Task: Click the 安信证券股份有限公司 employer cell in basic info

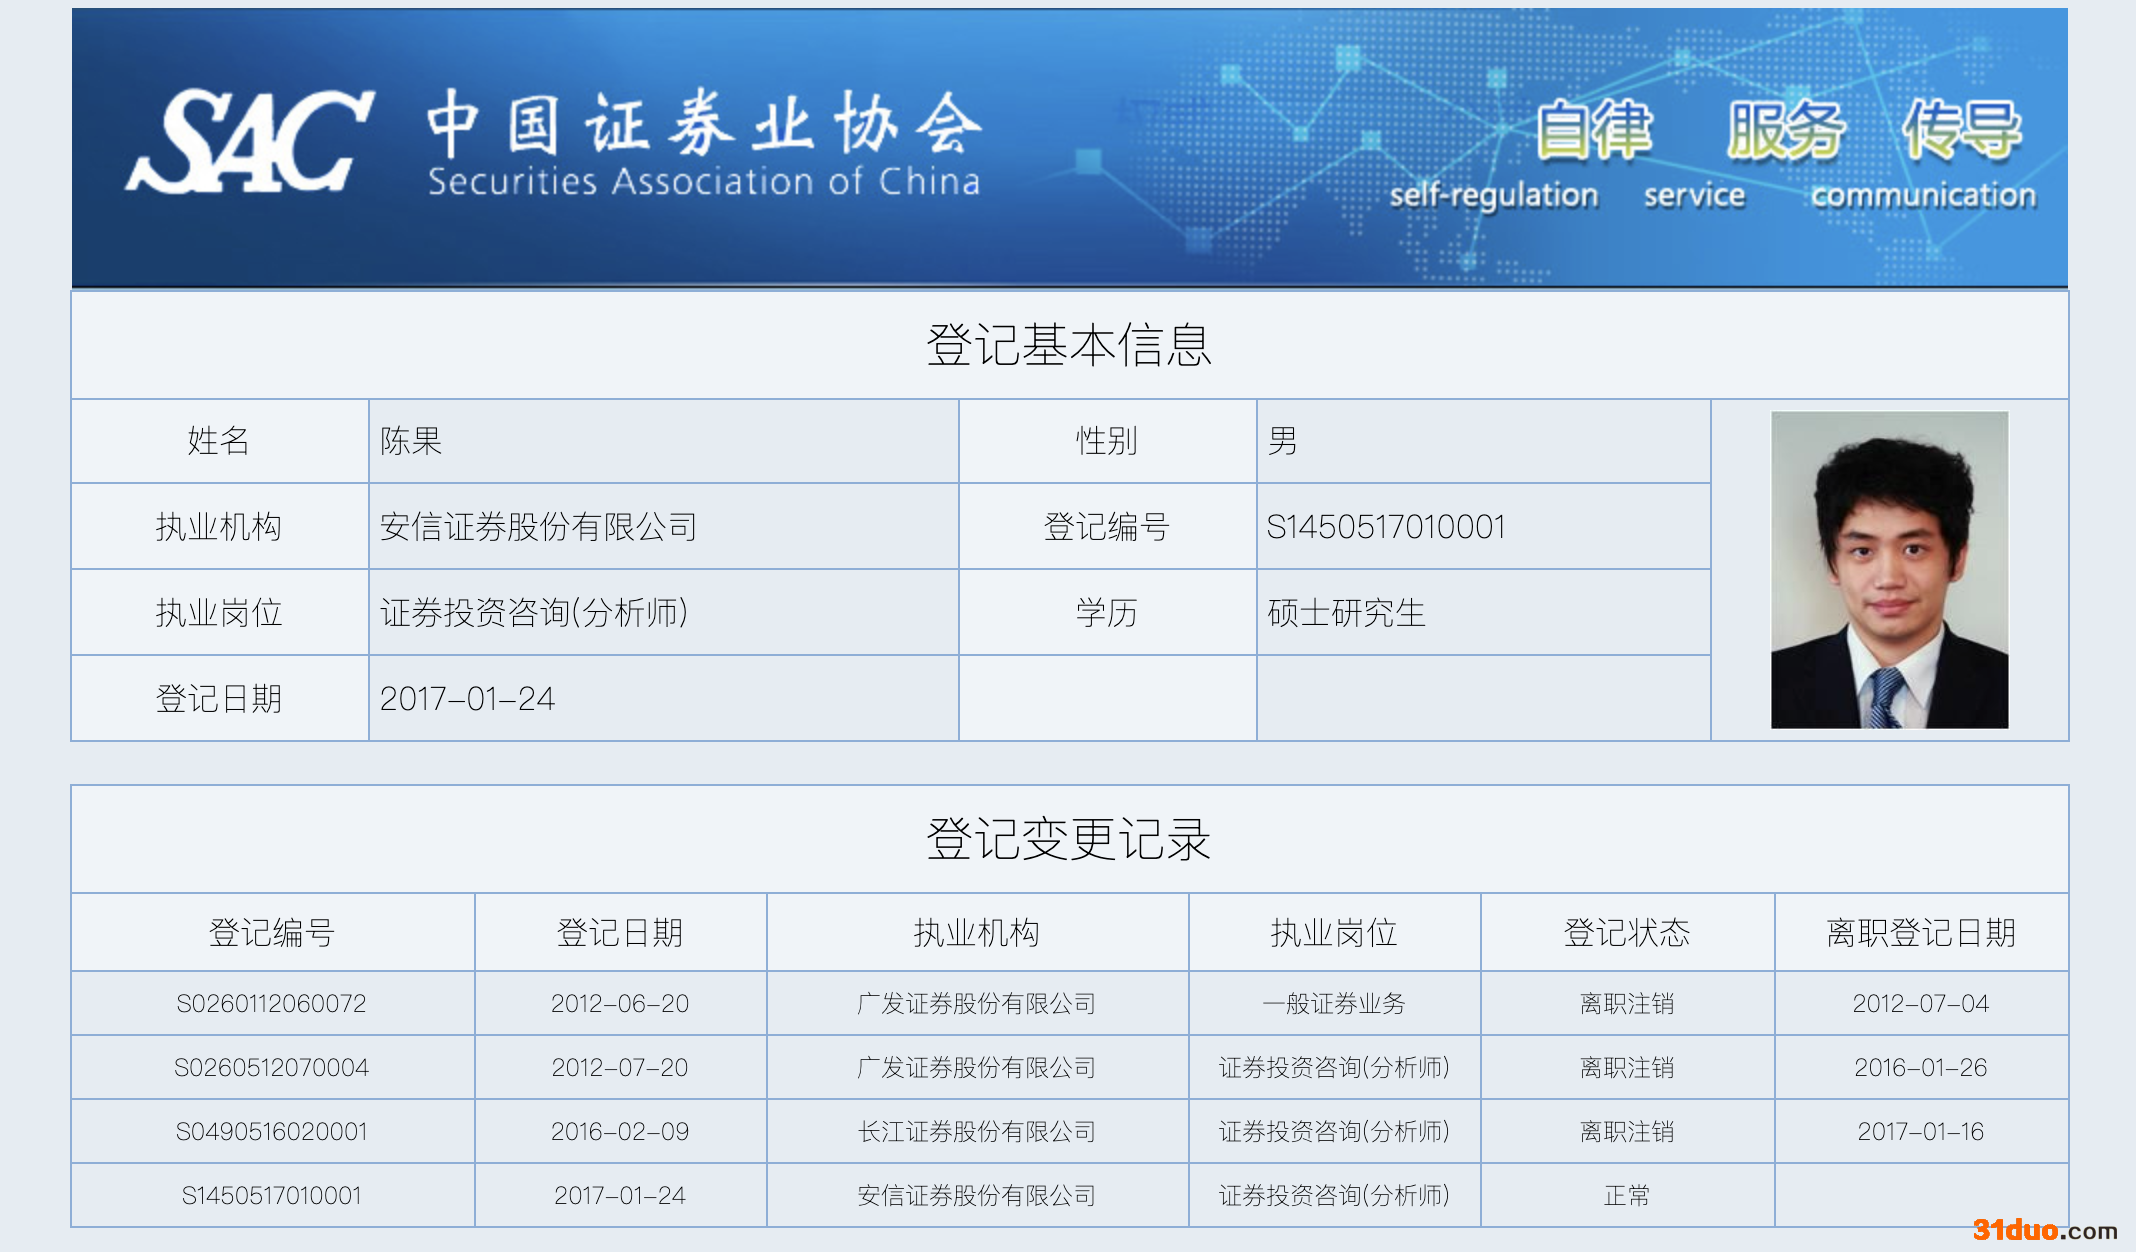Action: pos(538,527)
